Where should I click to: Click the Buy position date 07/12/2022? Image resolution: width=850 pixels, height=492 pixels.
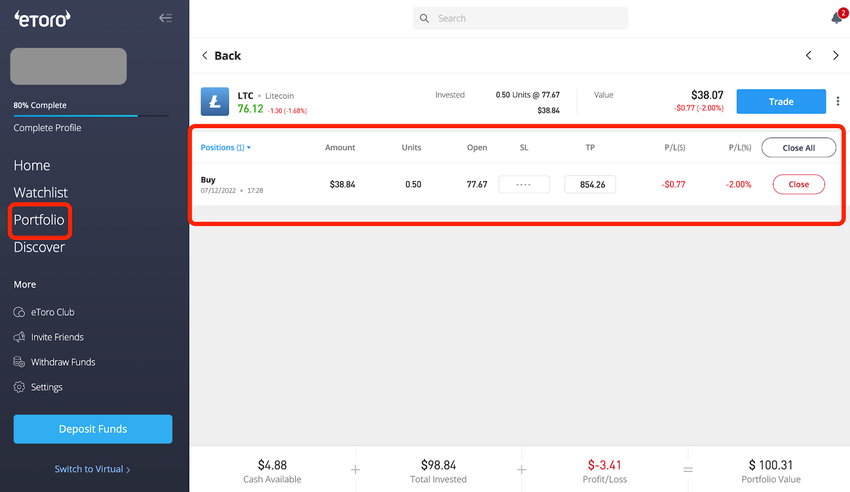point(218,191)
